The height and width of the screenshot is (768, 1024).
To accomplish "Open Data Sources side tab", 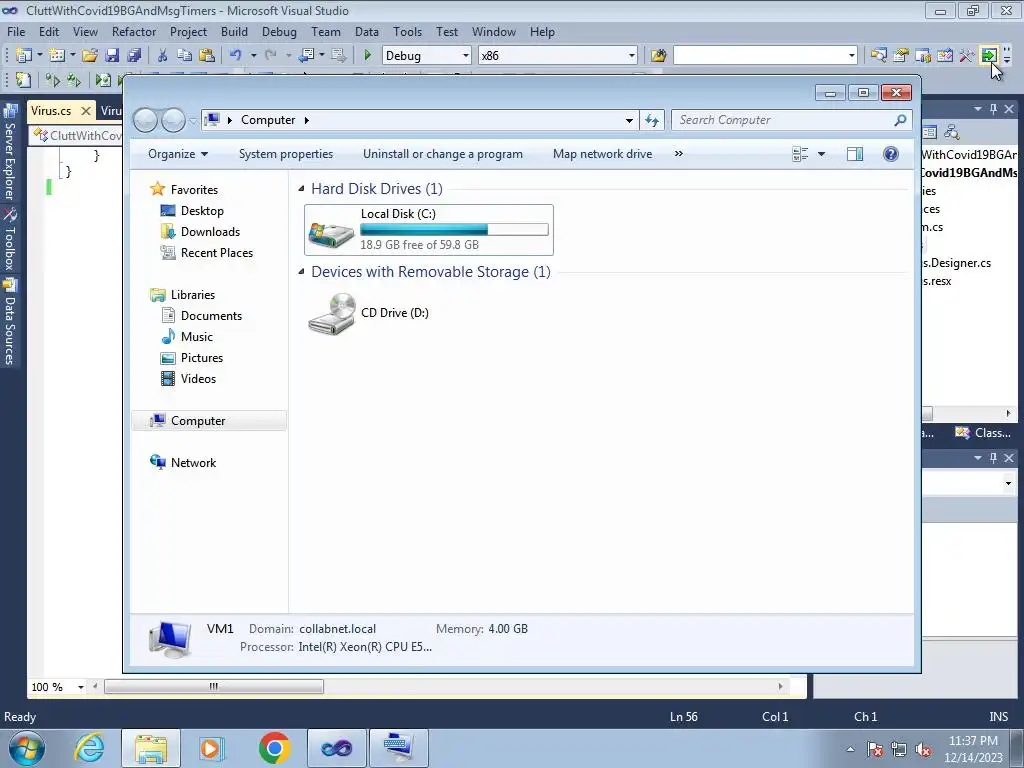I will tap(9, 323).
